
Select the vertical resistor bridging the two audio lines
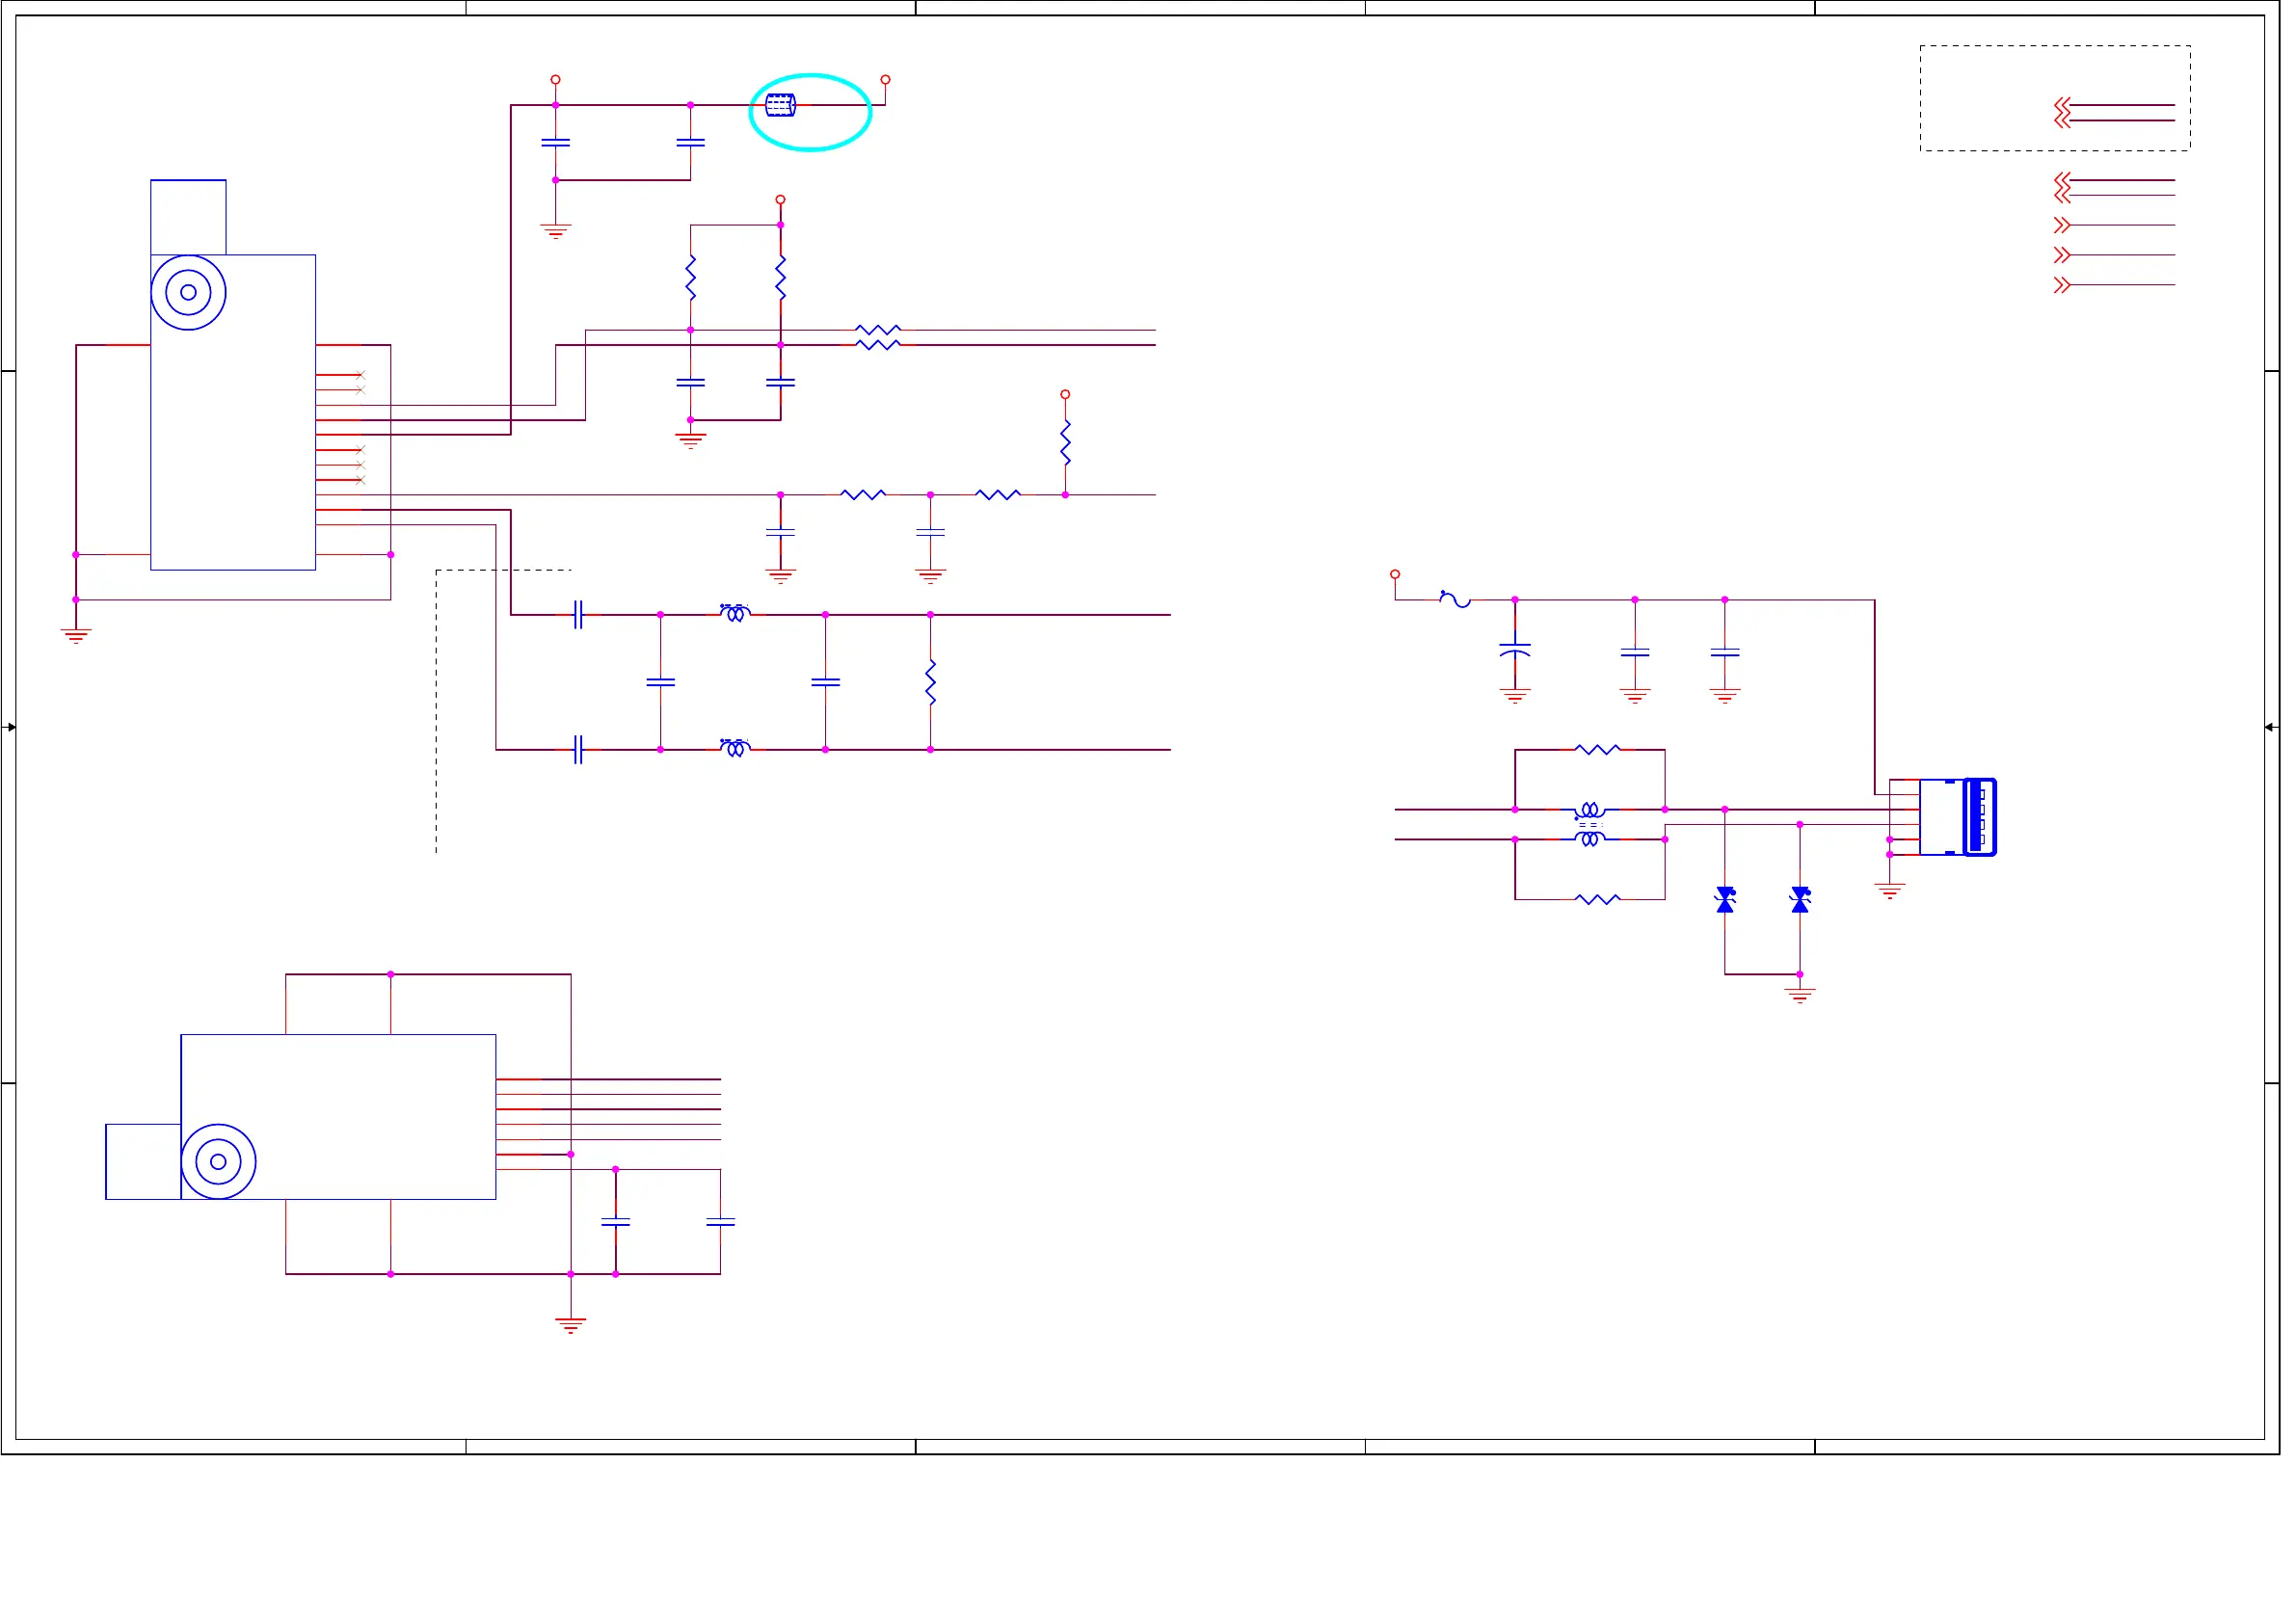coord(930,682)
